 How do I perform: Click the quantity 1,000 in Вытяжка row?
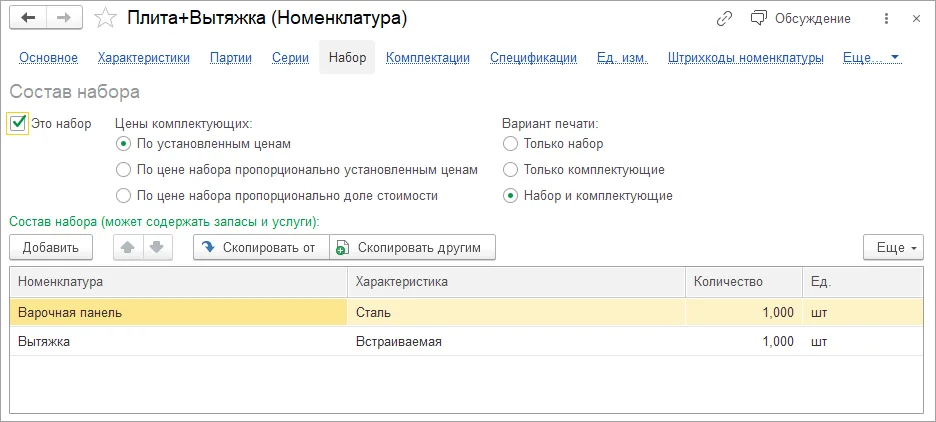click(744, 341)
